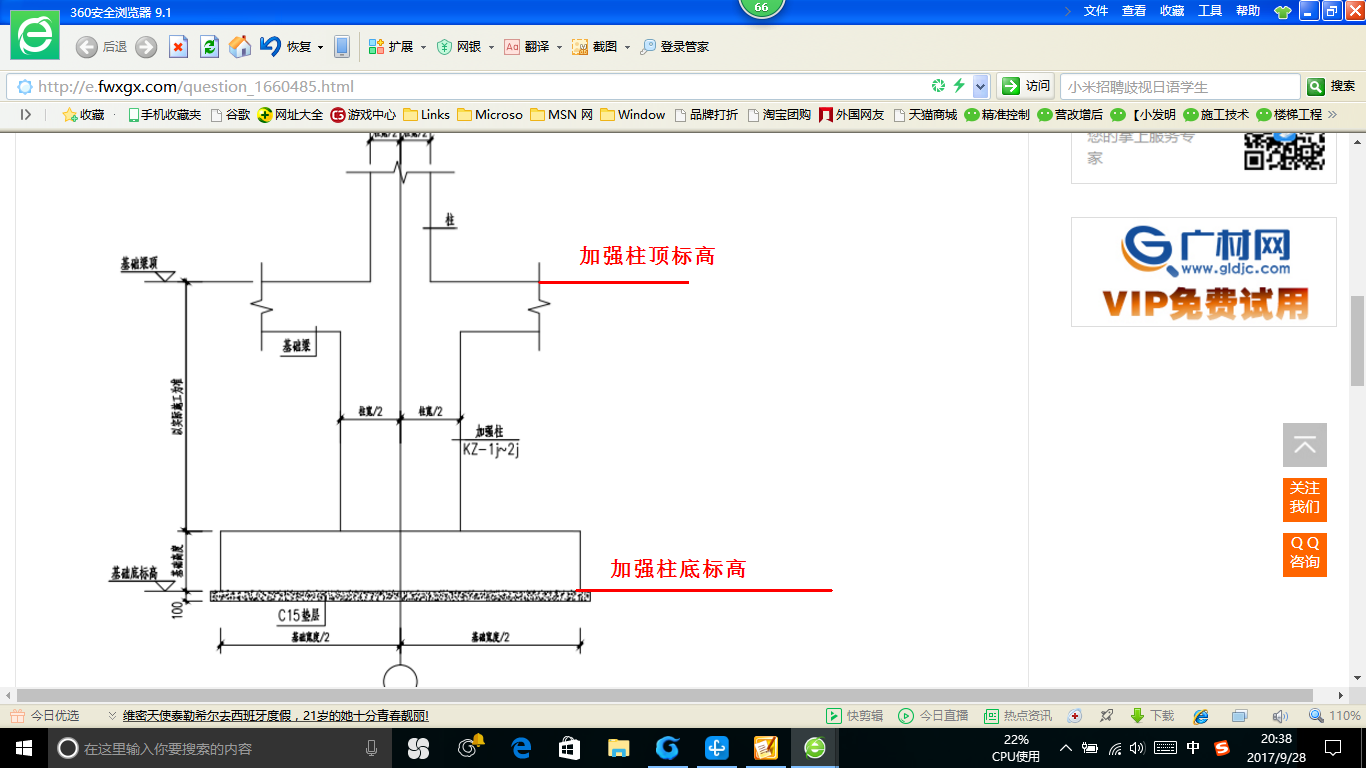The image size is (1366, 768).
Task: Click the 翻译 translate button
Action: coord(527,47)
